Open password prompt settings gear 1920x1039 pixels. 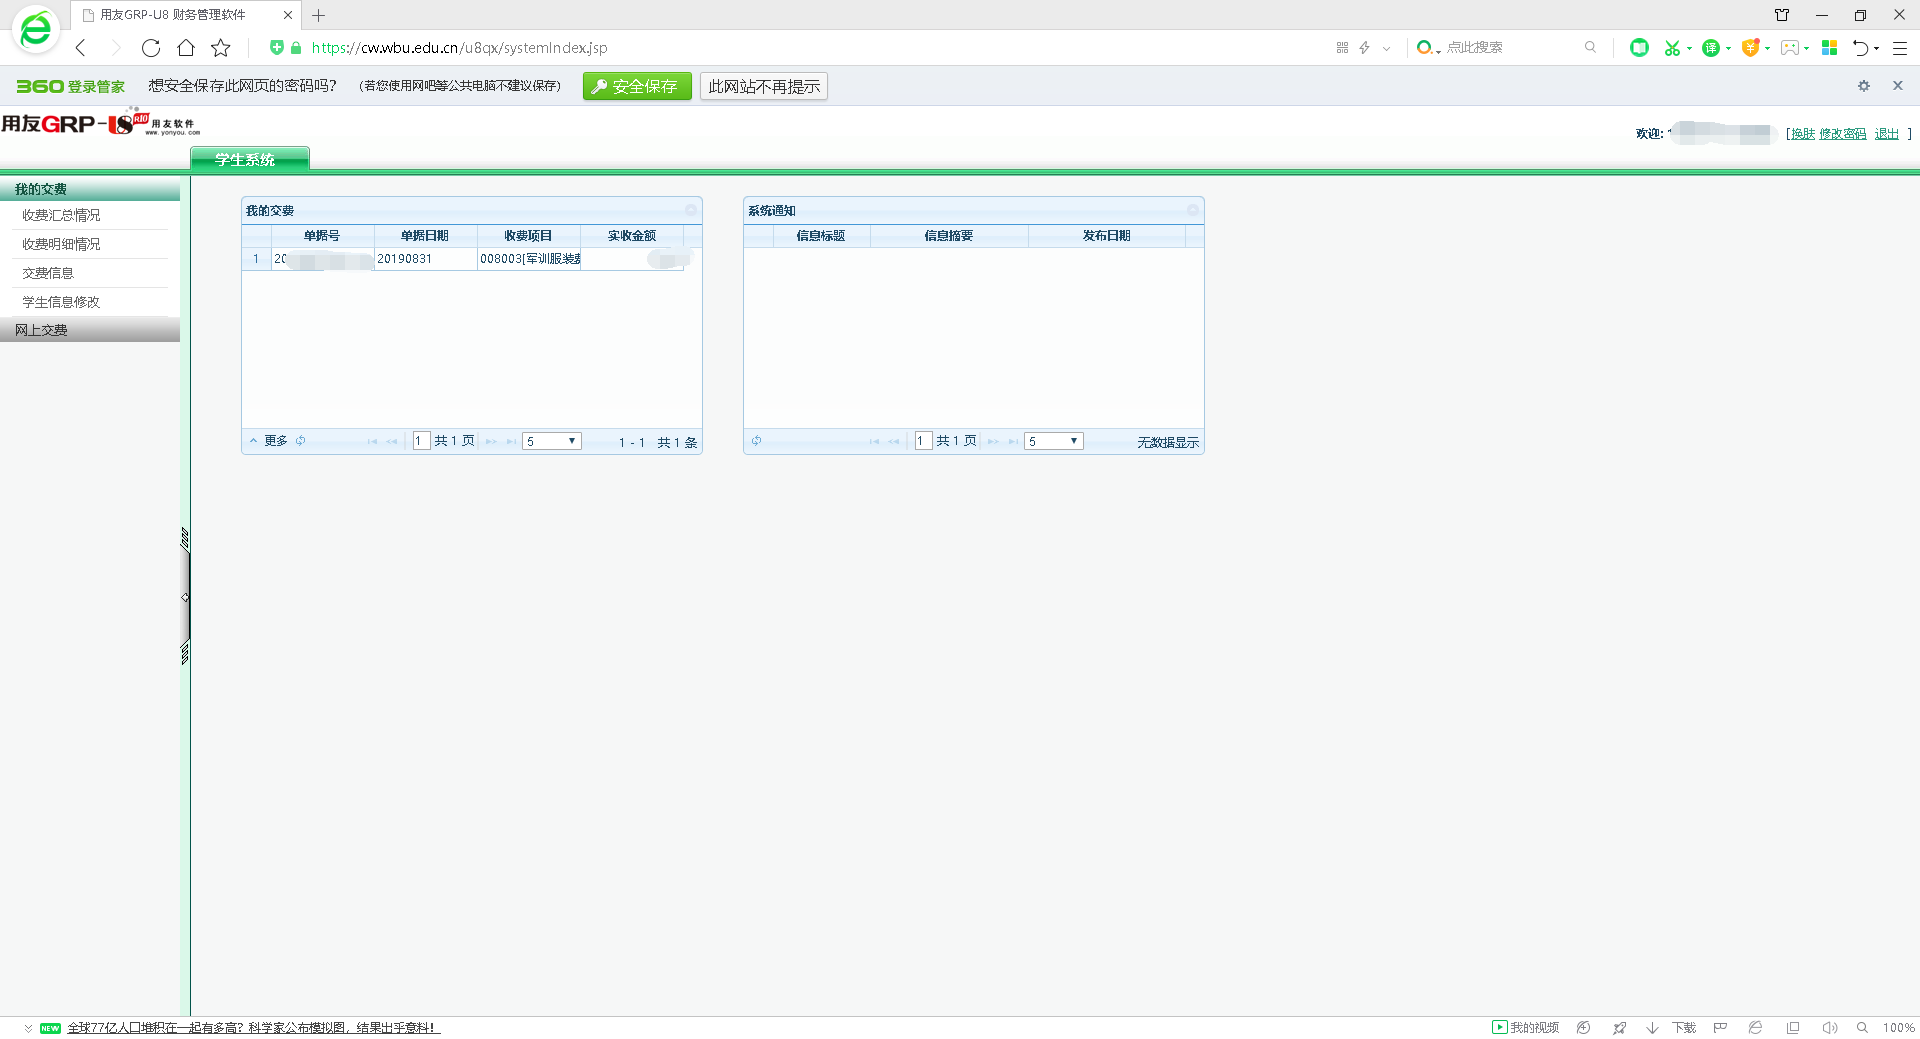(1863, 86)
